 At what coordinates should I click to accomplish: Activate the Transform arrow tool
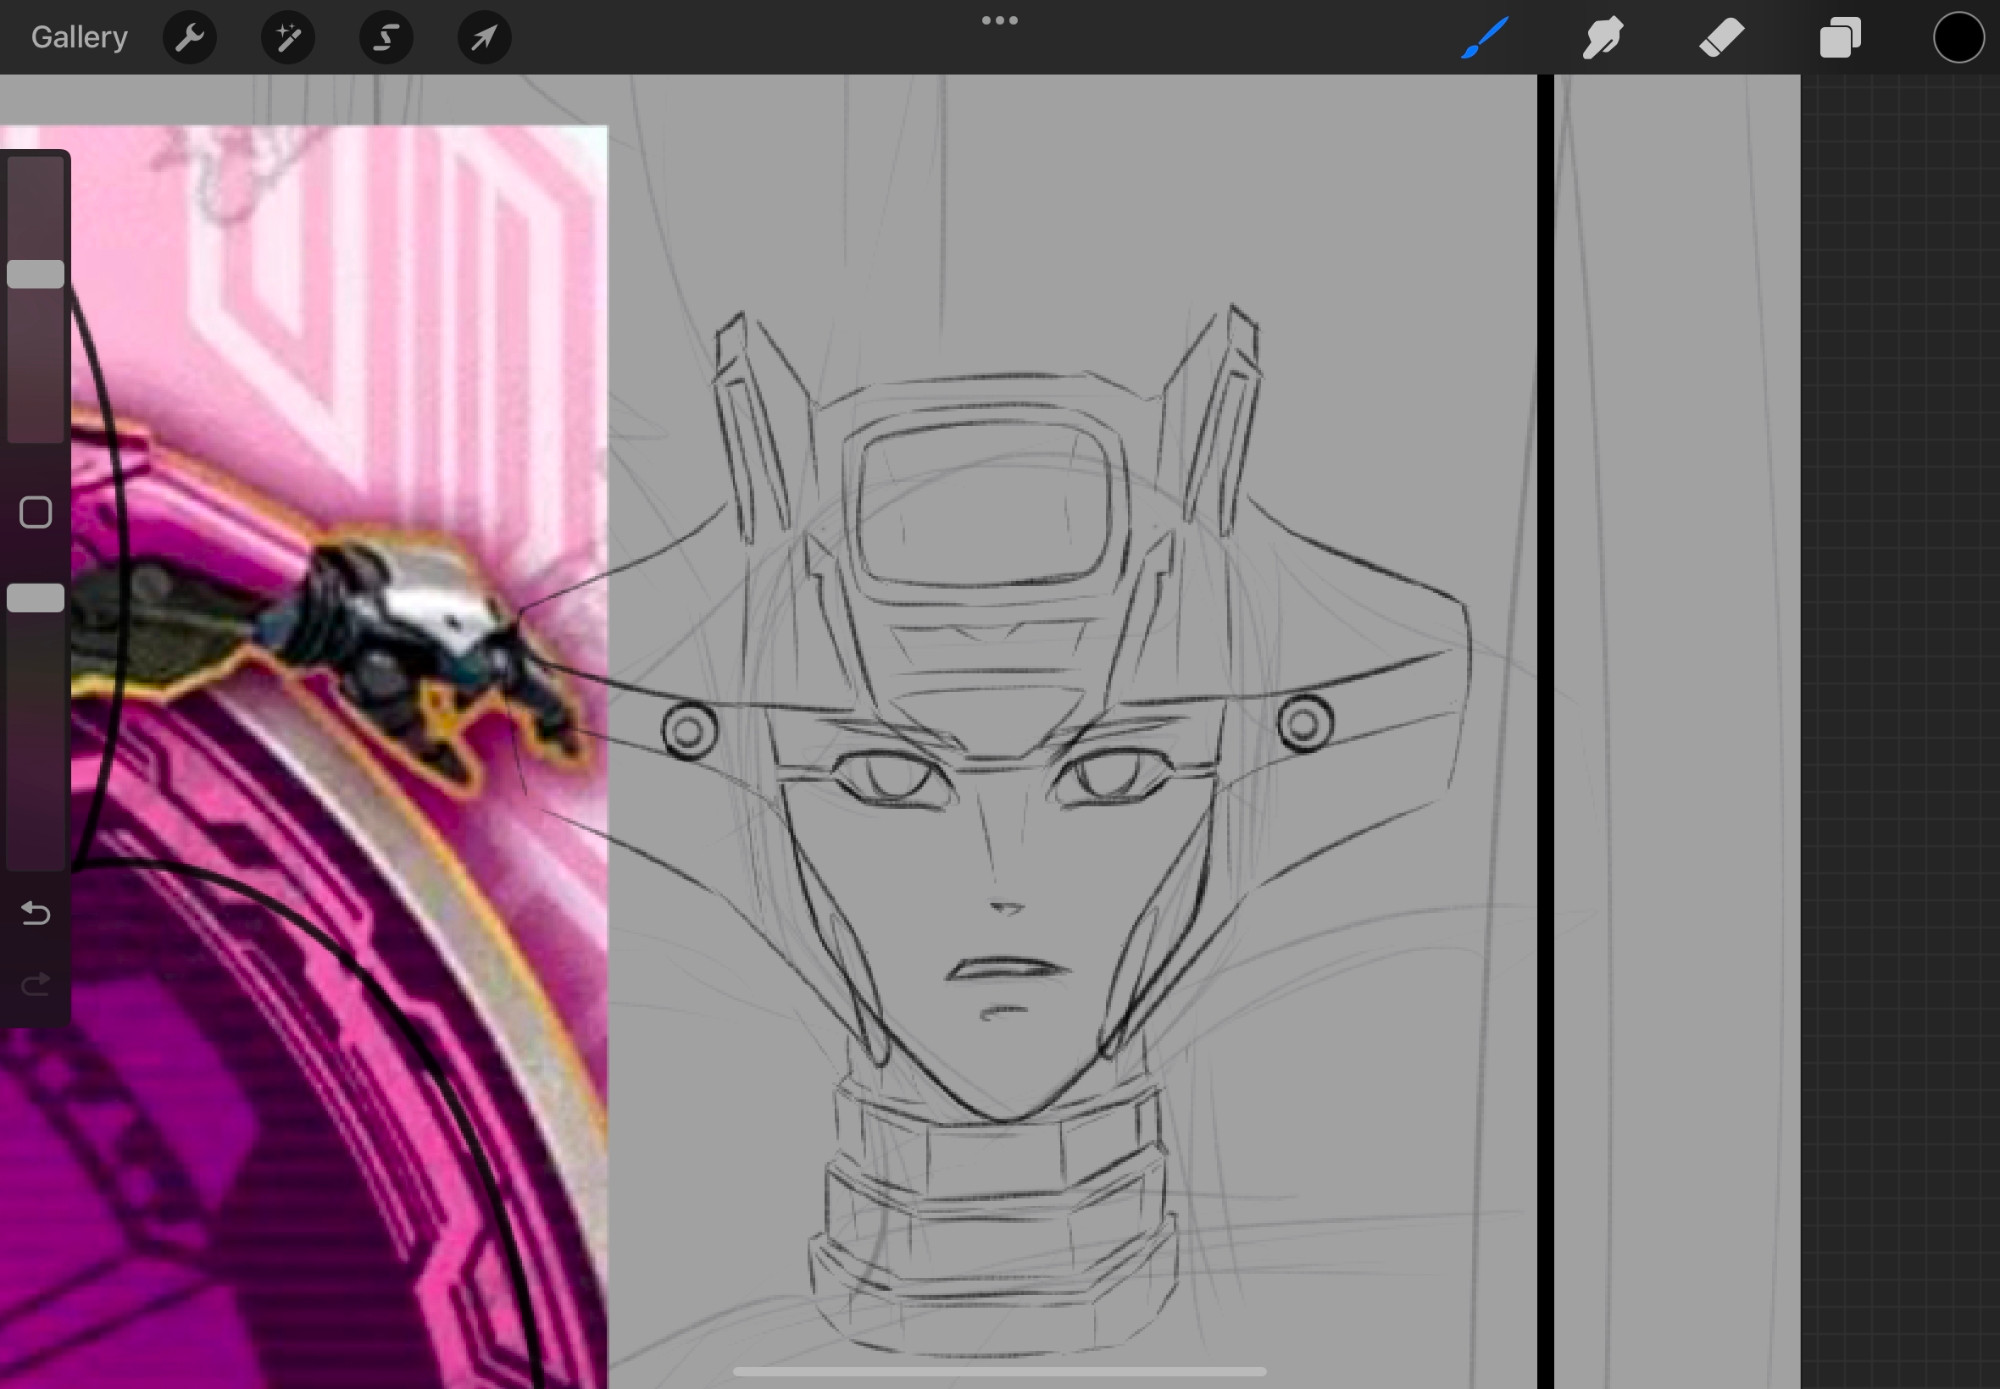pyautogui.click(x=484, y=38)
